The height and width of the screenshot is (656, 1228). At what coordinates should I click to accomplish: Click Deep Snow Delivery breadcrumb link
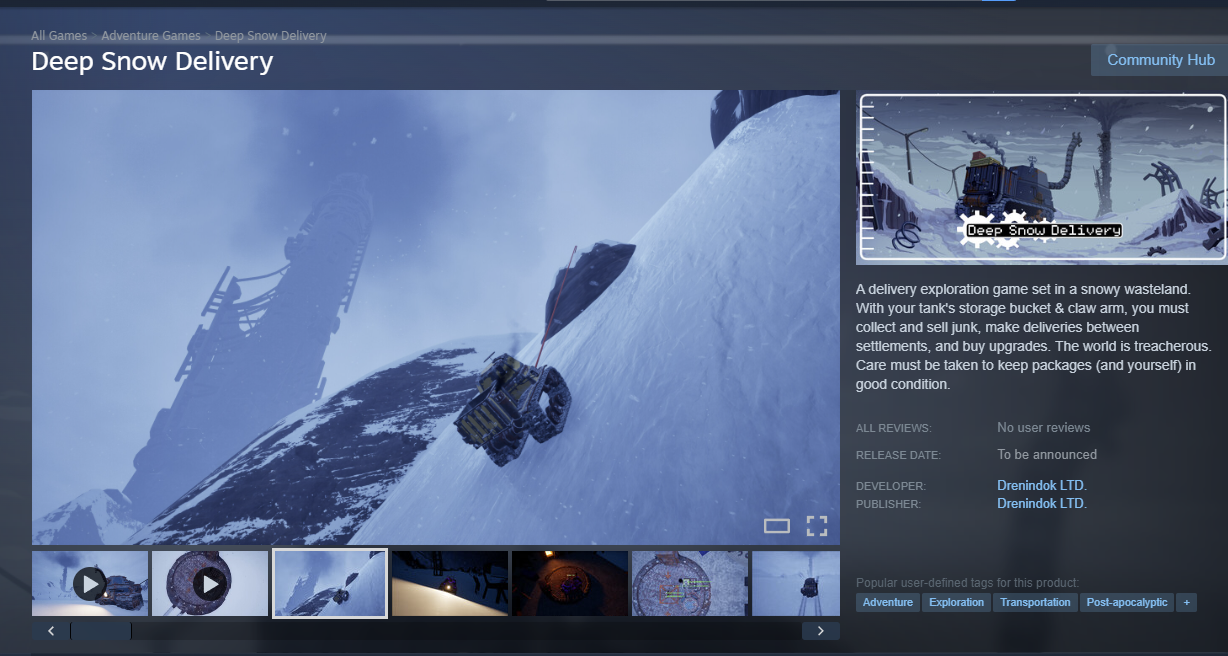click(x=271, y=36)
